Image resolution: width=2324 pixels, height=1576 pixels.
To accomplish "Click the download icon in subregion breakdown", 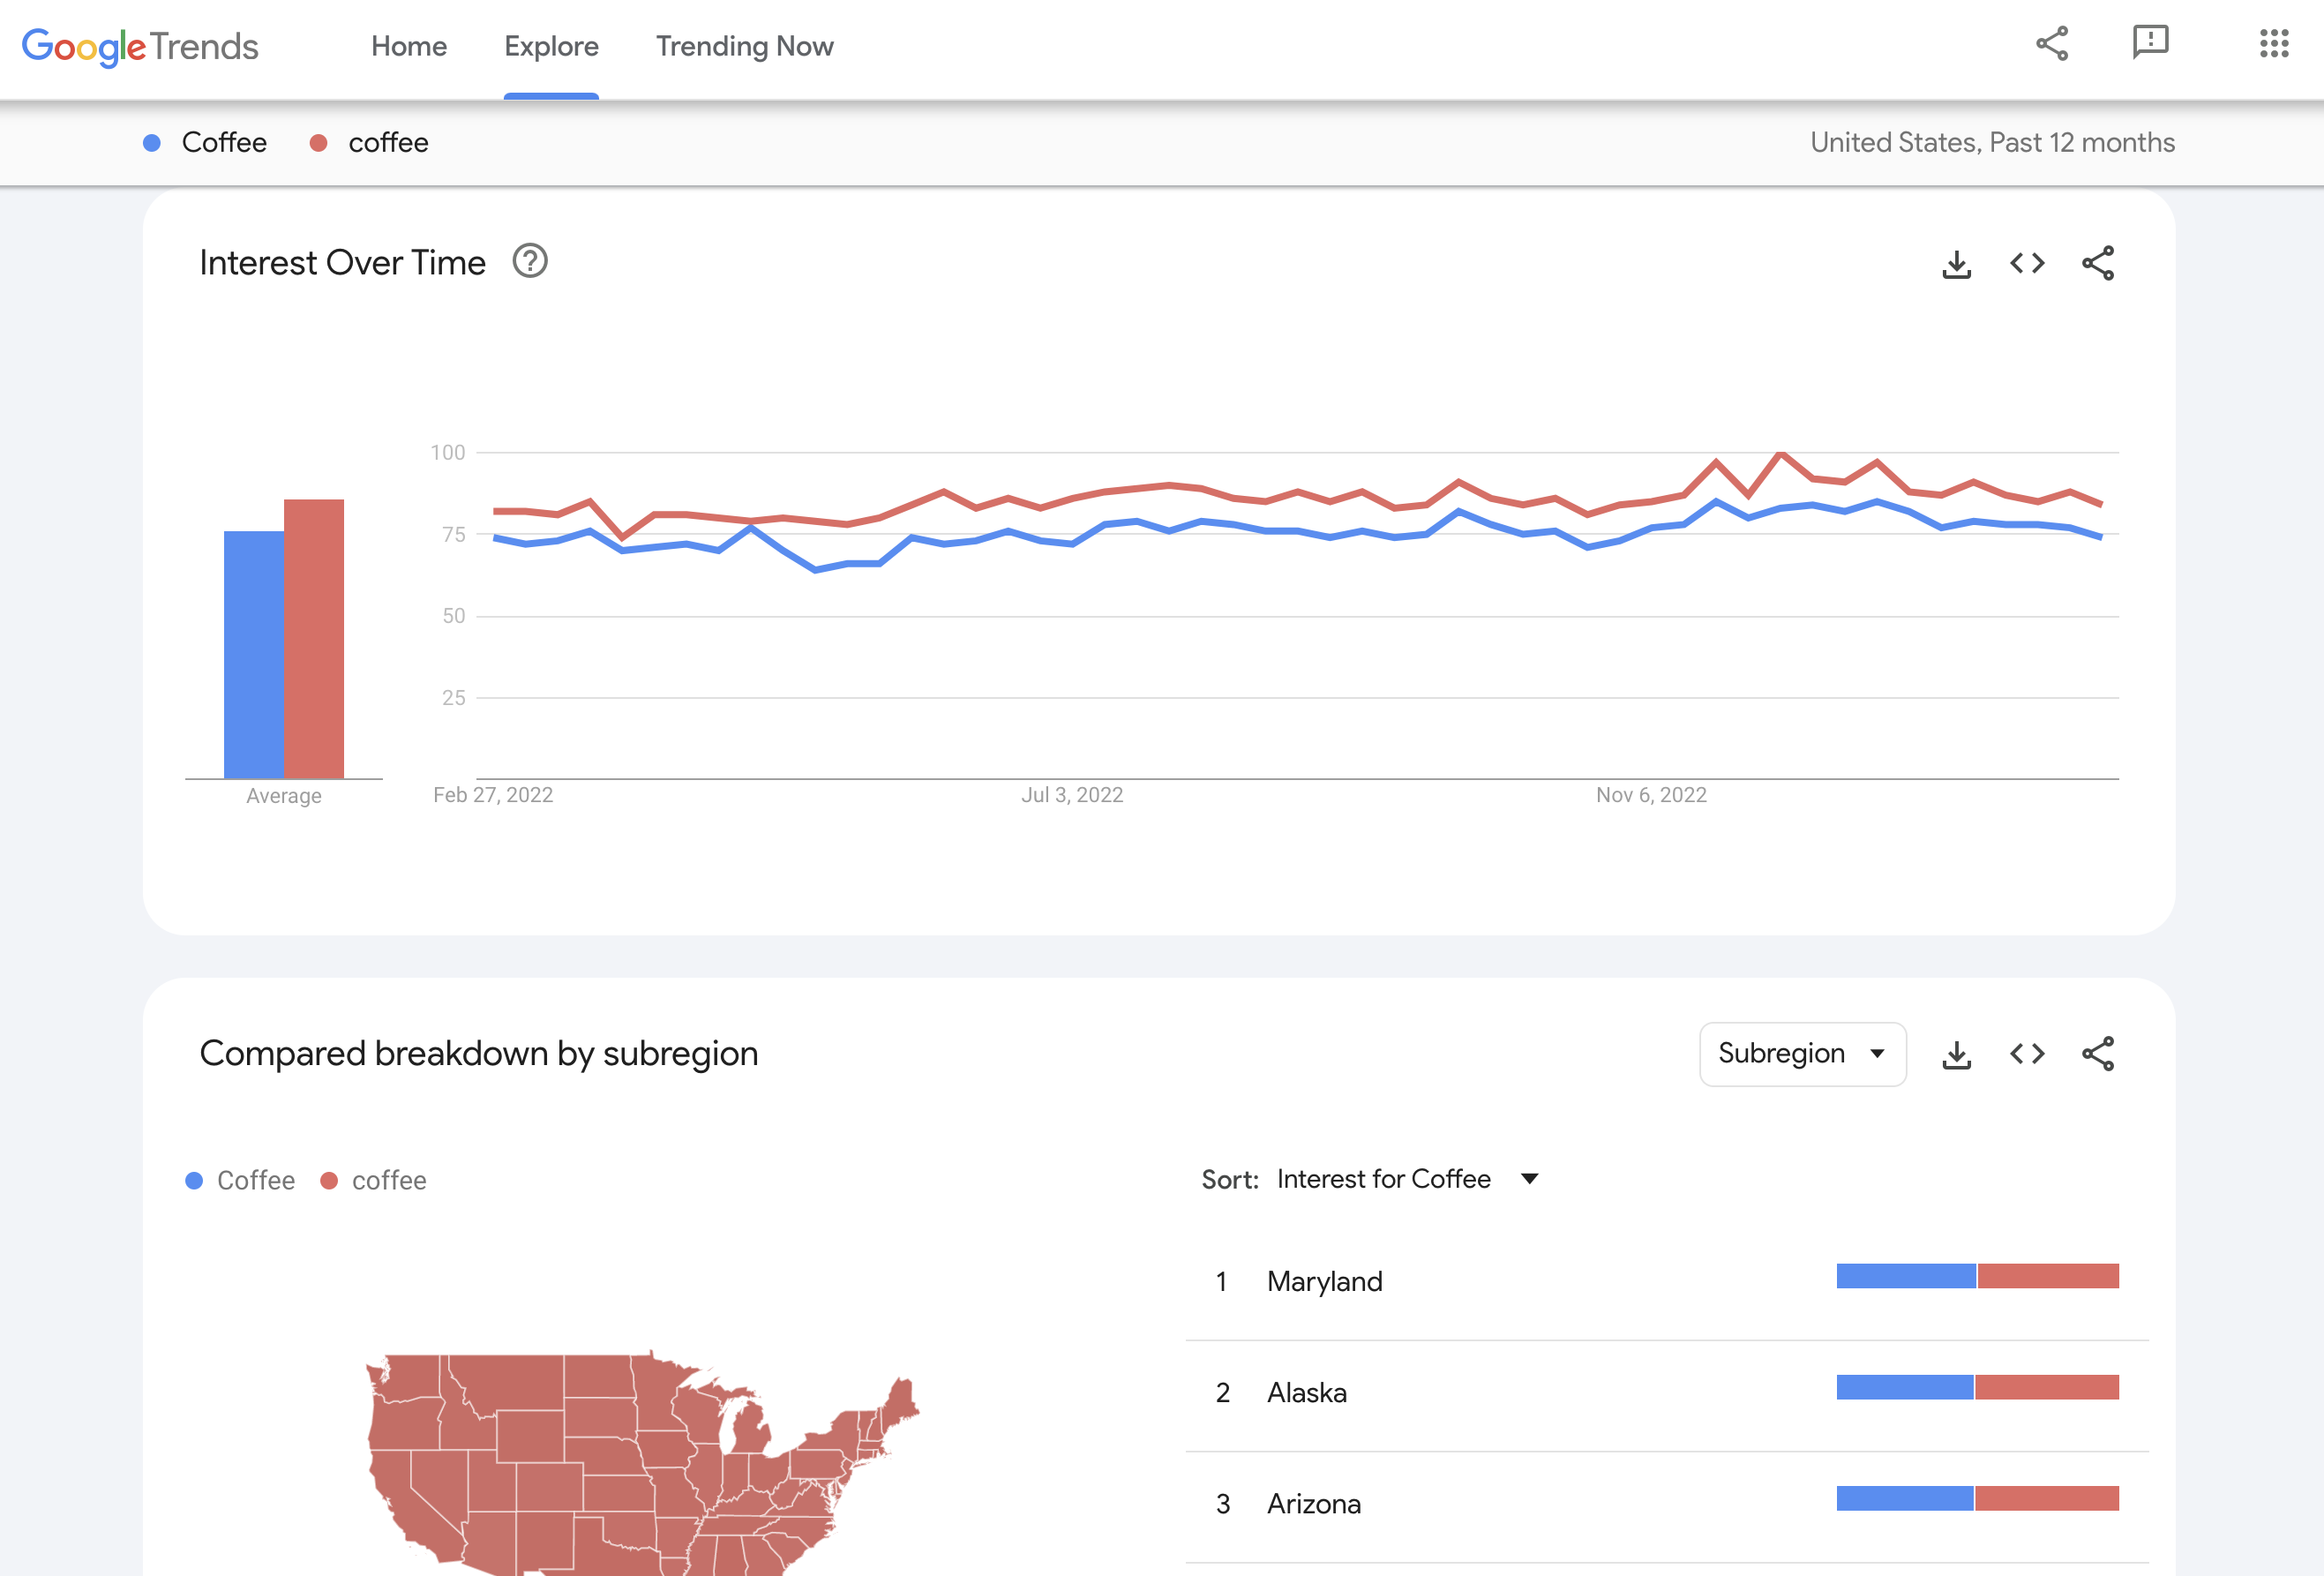I will click(1957, 1054).
